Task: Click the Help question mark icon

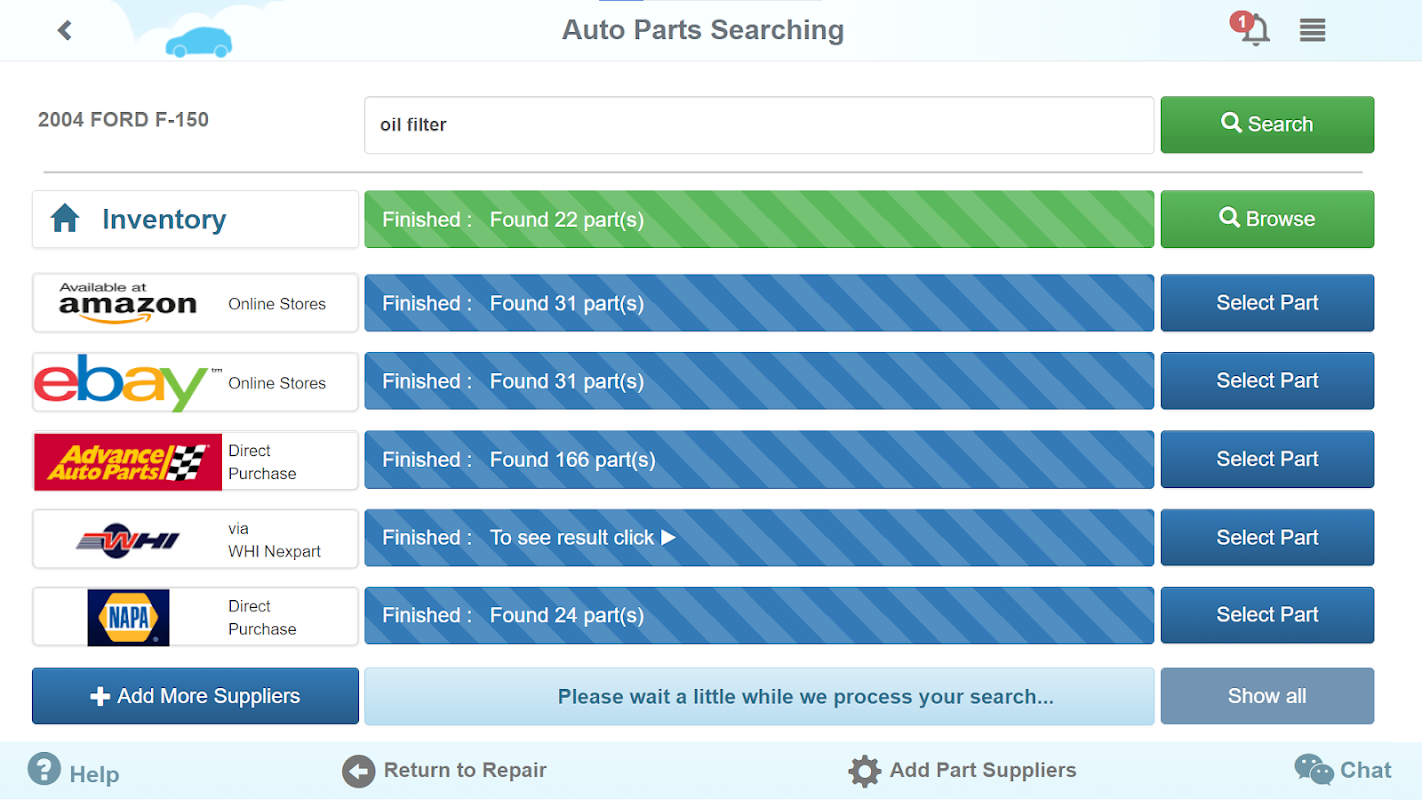Action: 44,769
